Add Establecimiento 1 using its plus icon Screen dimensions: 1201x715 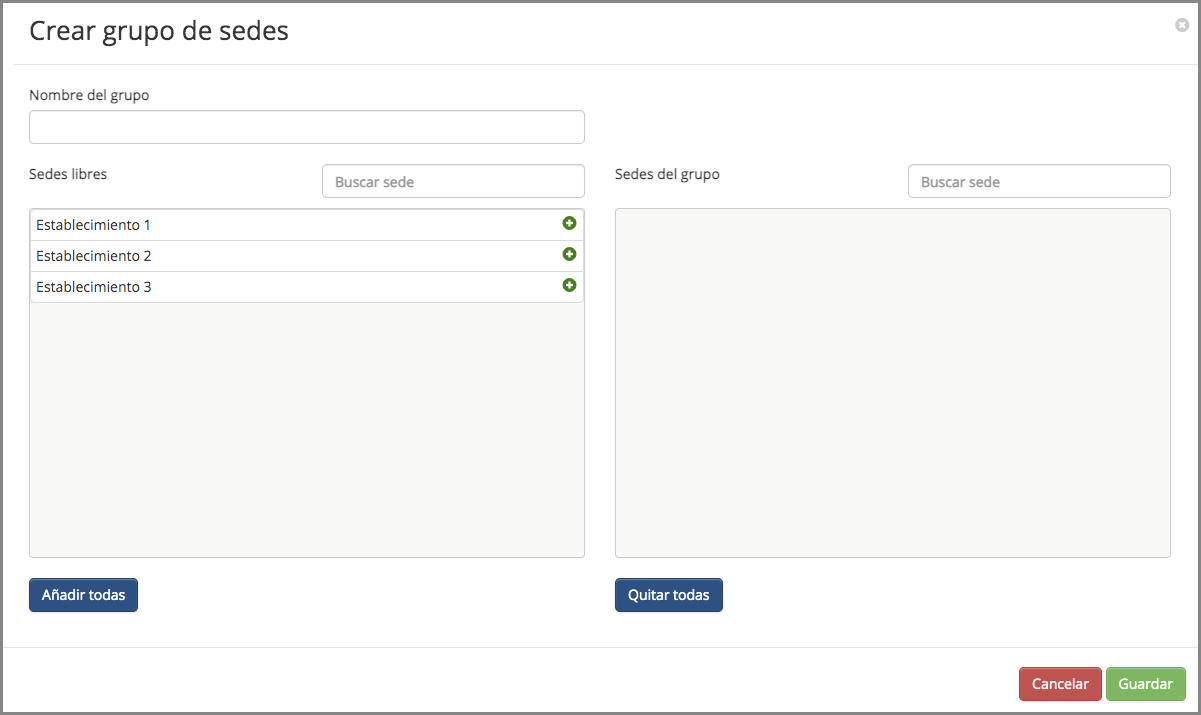tap(569, 224)
